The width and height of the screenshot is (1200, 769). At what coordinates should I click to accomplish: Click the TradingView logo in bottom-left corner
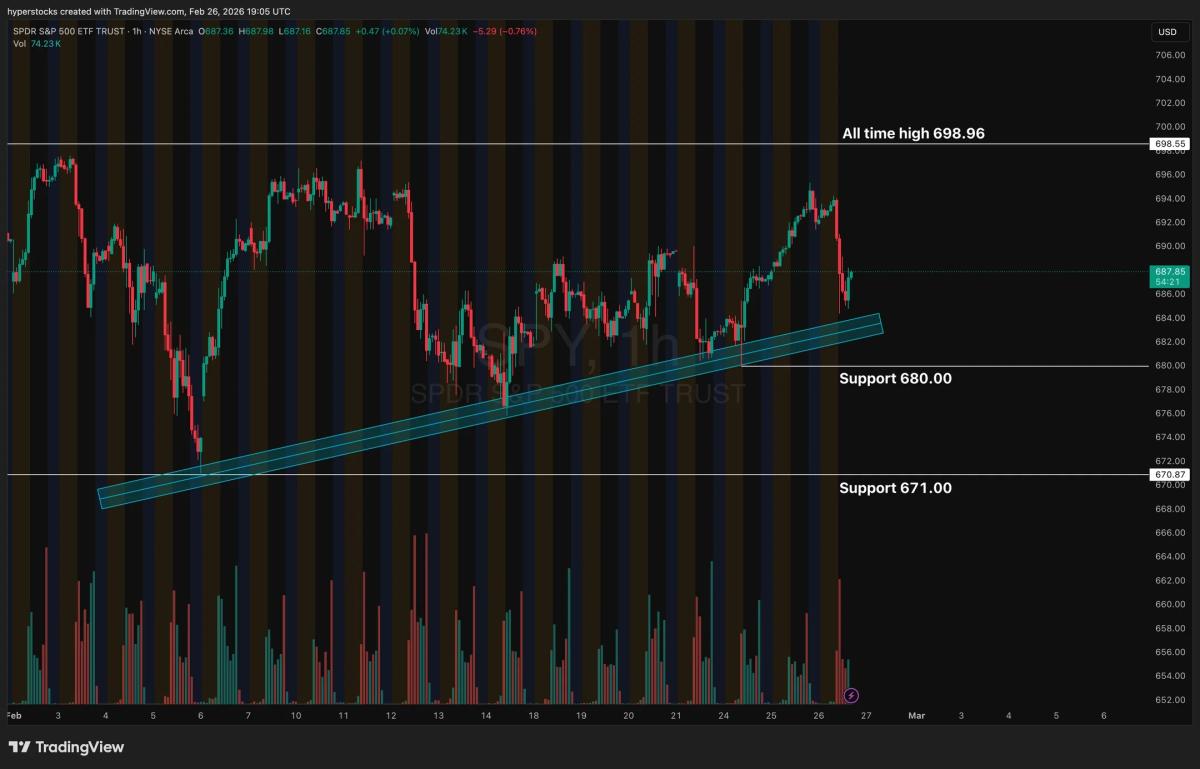[64, 747]
